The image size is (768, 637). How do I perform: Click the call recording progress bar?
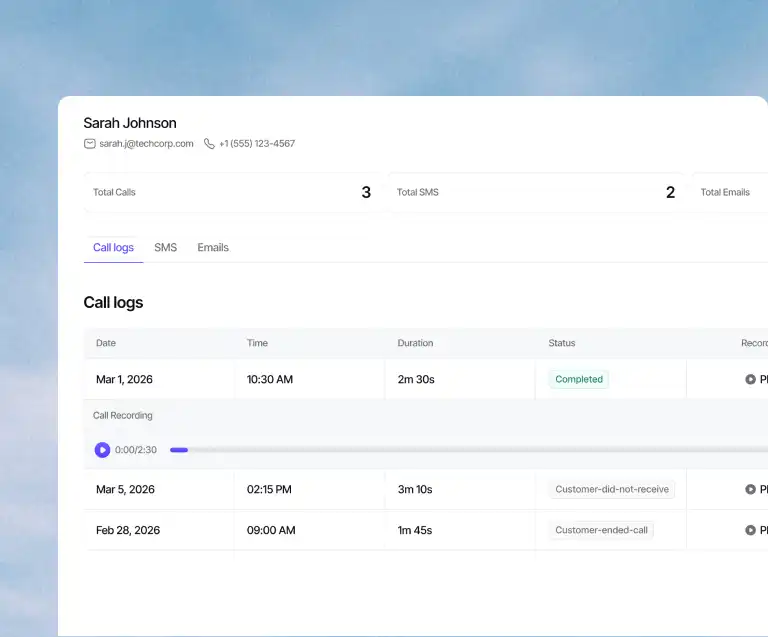[469, 450]
